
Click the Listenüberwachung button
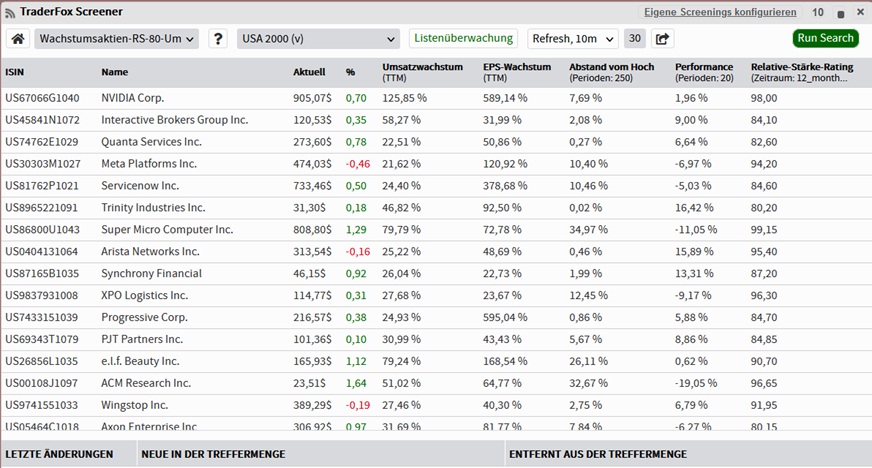tap(463, 38)
